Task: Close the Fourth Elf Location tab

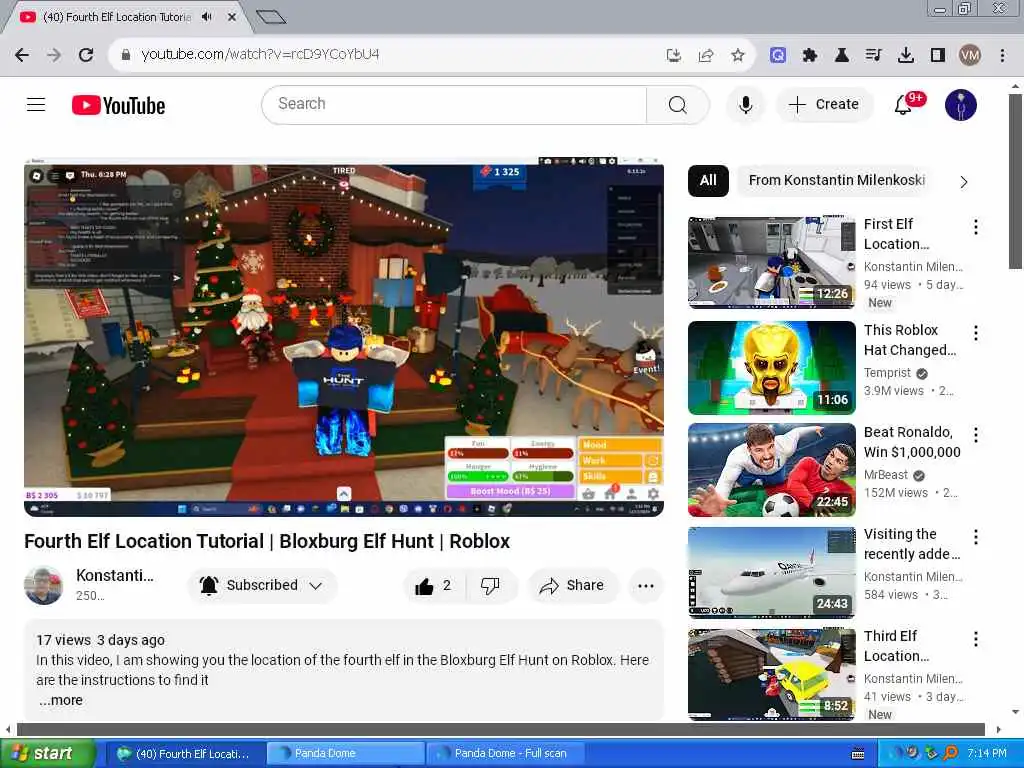Action: click(x=231, y=17)
